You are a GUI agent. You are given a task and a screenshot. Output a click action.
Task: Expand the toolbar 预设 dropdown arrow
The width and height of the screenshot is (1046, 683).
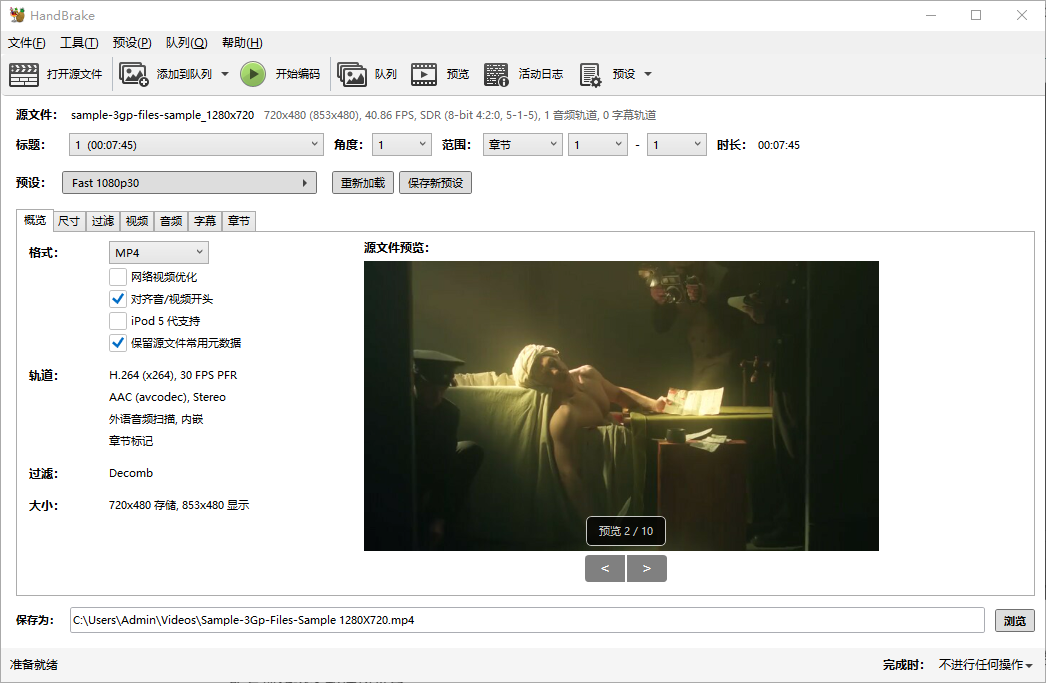(648, 74)
